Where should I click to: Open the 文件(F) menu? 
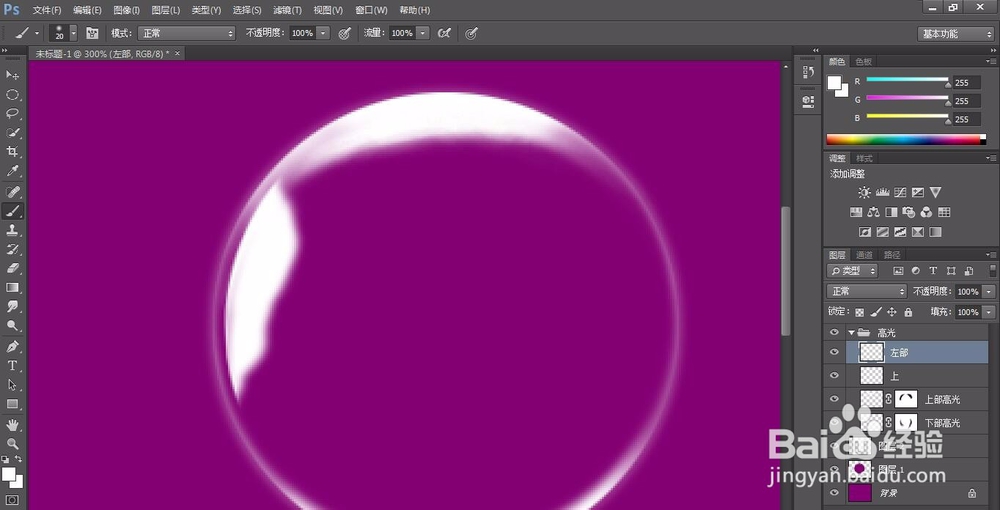pos(47,10)
